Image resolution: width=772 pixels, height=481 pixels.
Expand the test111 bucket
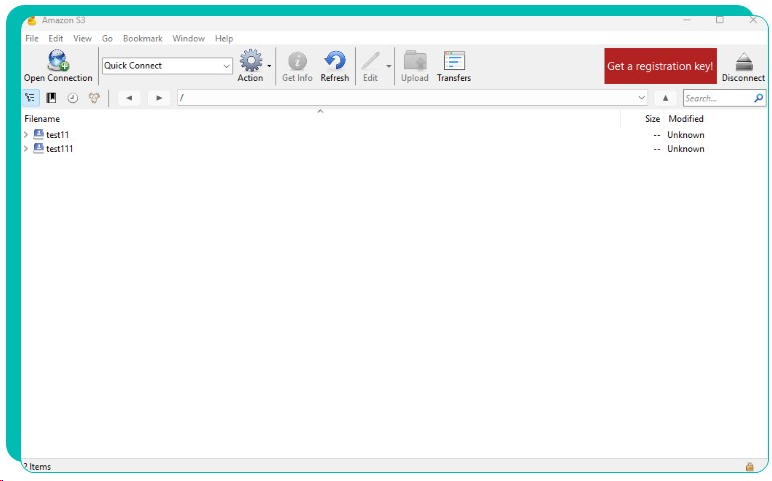[26, 148]
